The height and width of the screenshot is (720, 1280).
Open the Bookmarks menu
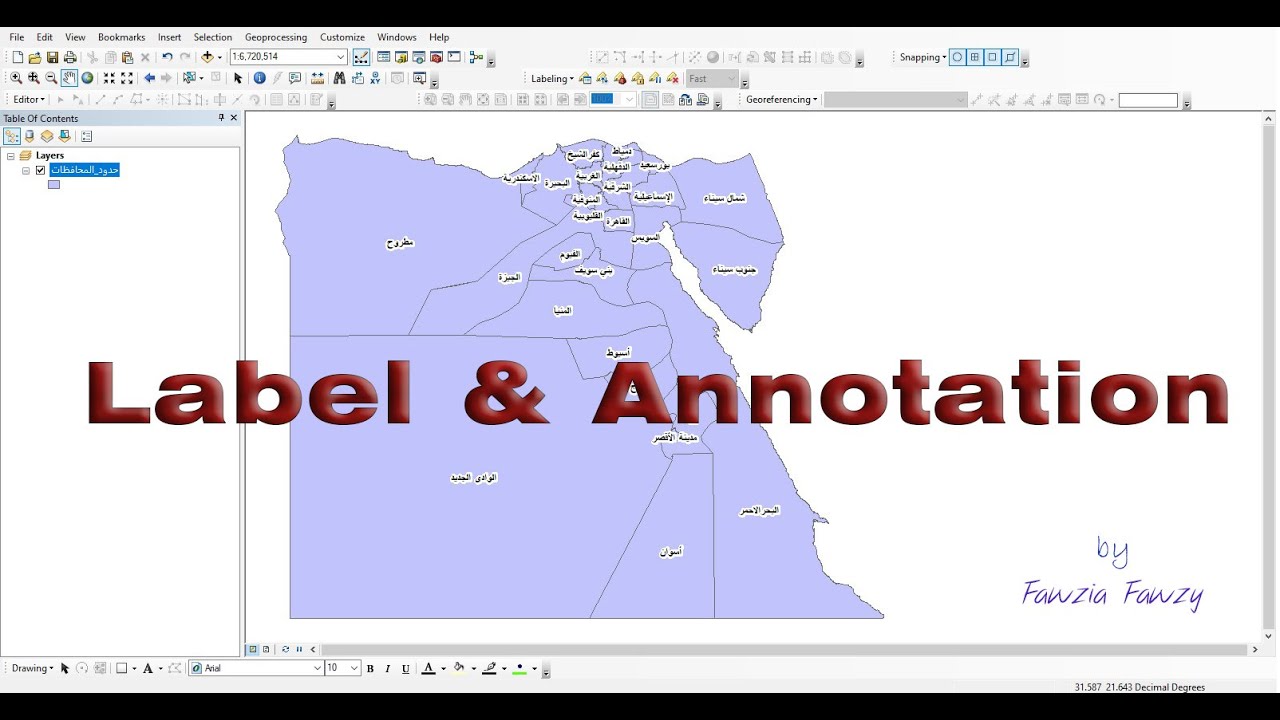click(121, 37)
